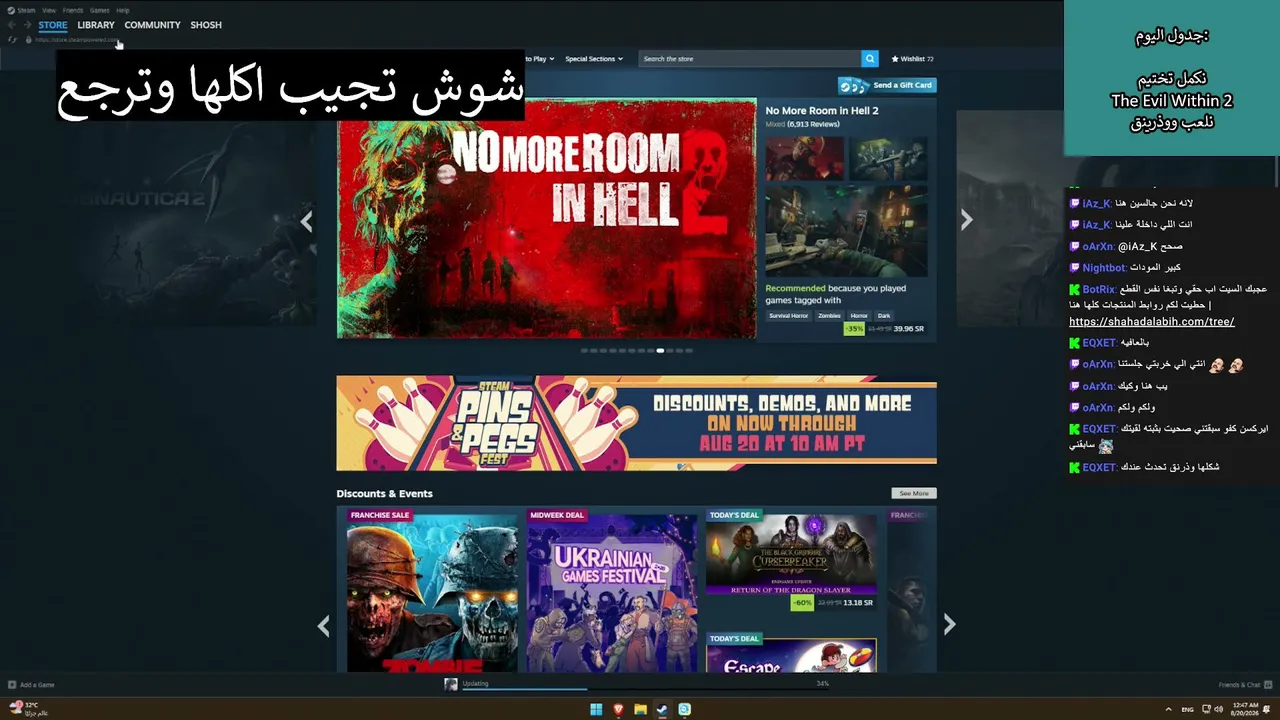This screenshot has width=1280, height=720.
Task: Go forward with the Steam forward arrow
Action: 27,25
